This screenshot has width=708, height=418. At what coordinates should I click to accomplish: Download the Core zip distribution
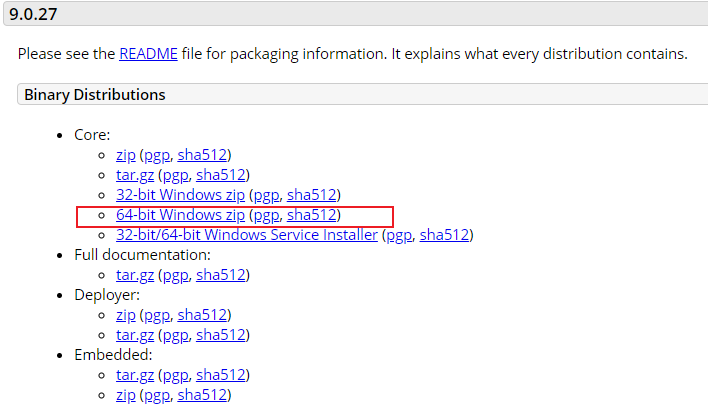pos(126,155)
